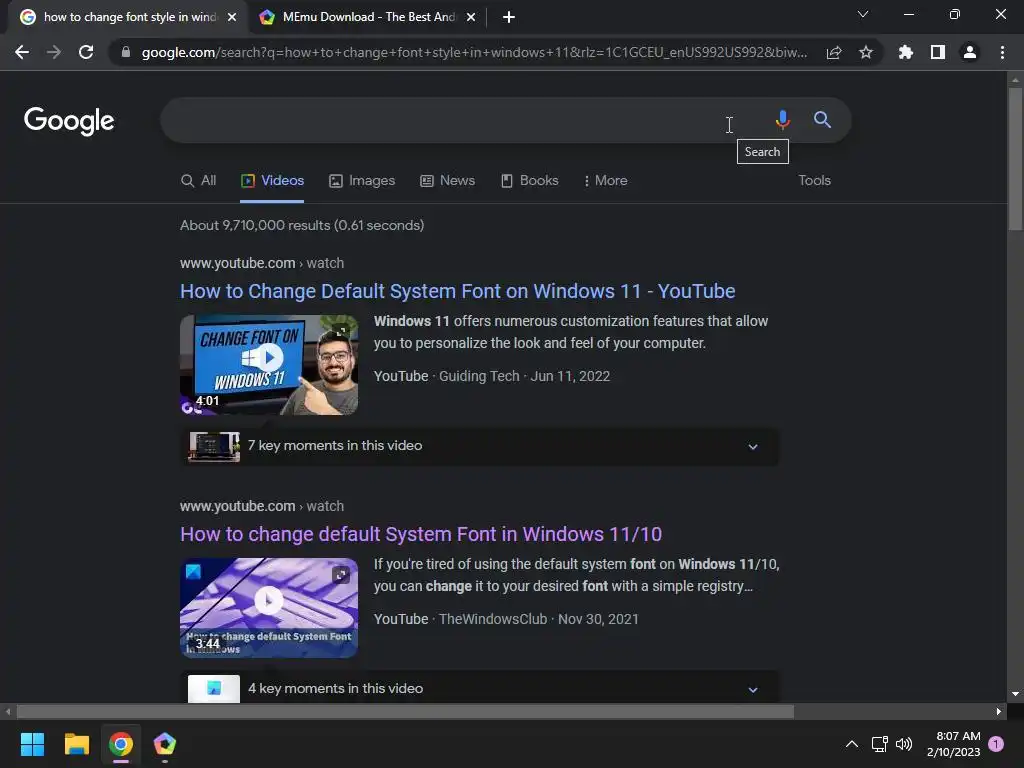Play the Guiding Tech video thumbnail
This screenshot has width=1024, height=768.
coord(269,364)
